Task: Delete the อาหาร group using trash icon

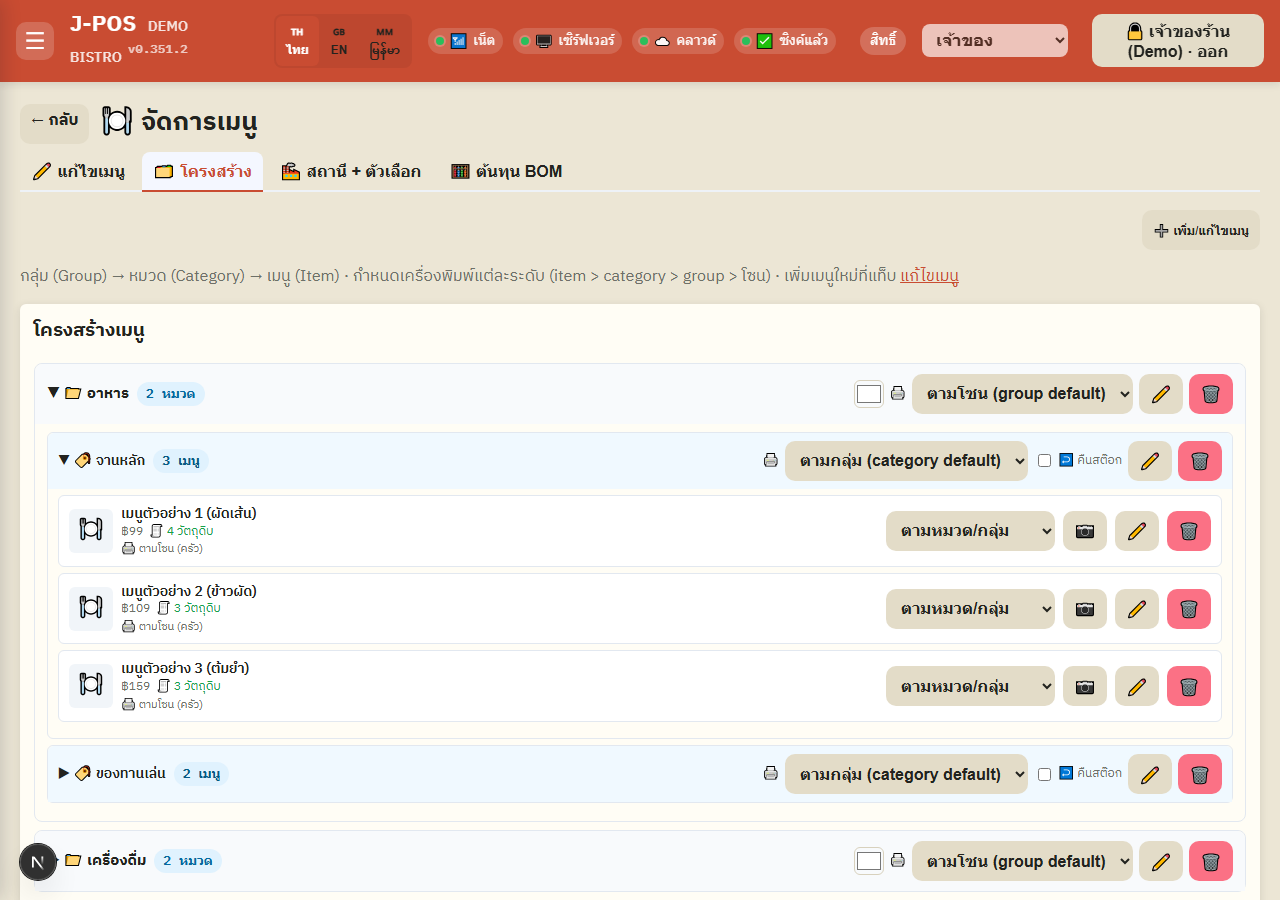Action: pos(1211,394)
